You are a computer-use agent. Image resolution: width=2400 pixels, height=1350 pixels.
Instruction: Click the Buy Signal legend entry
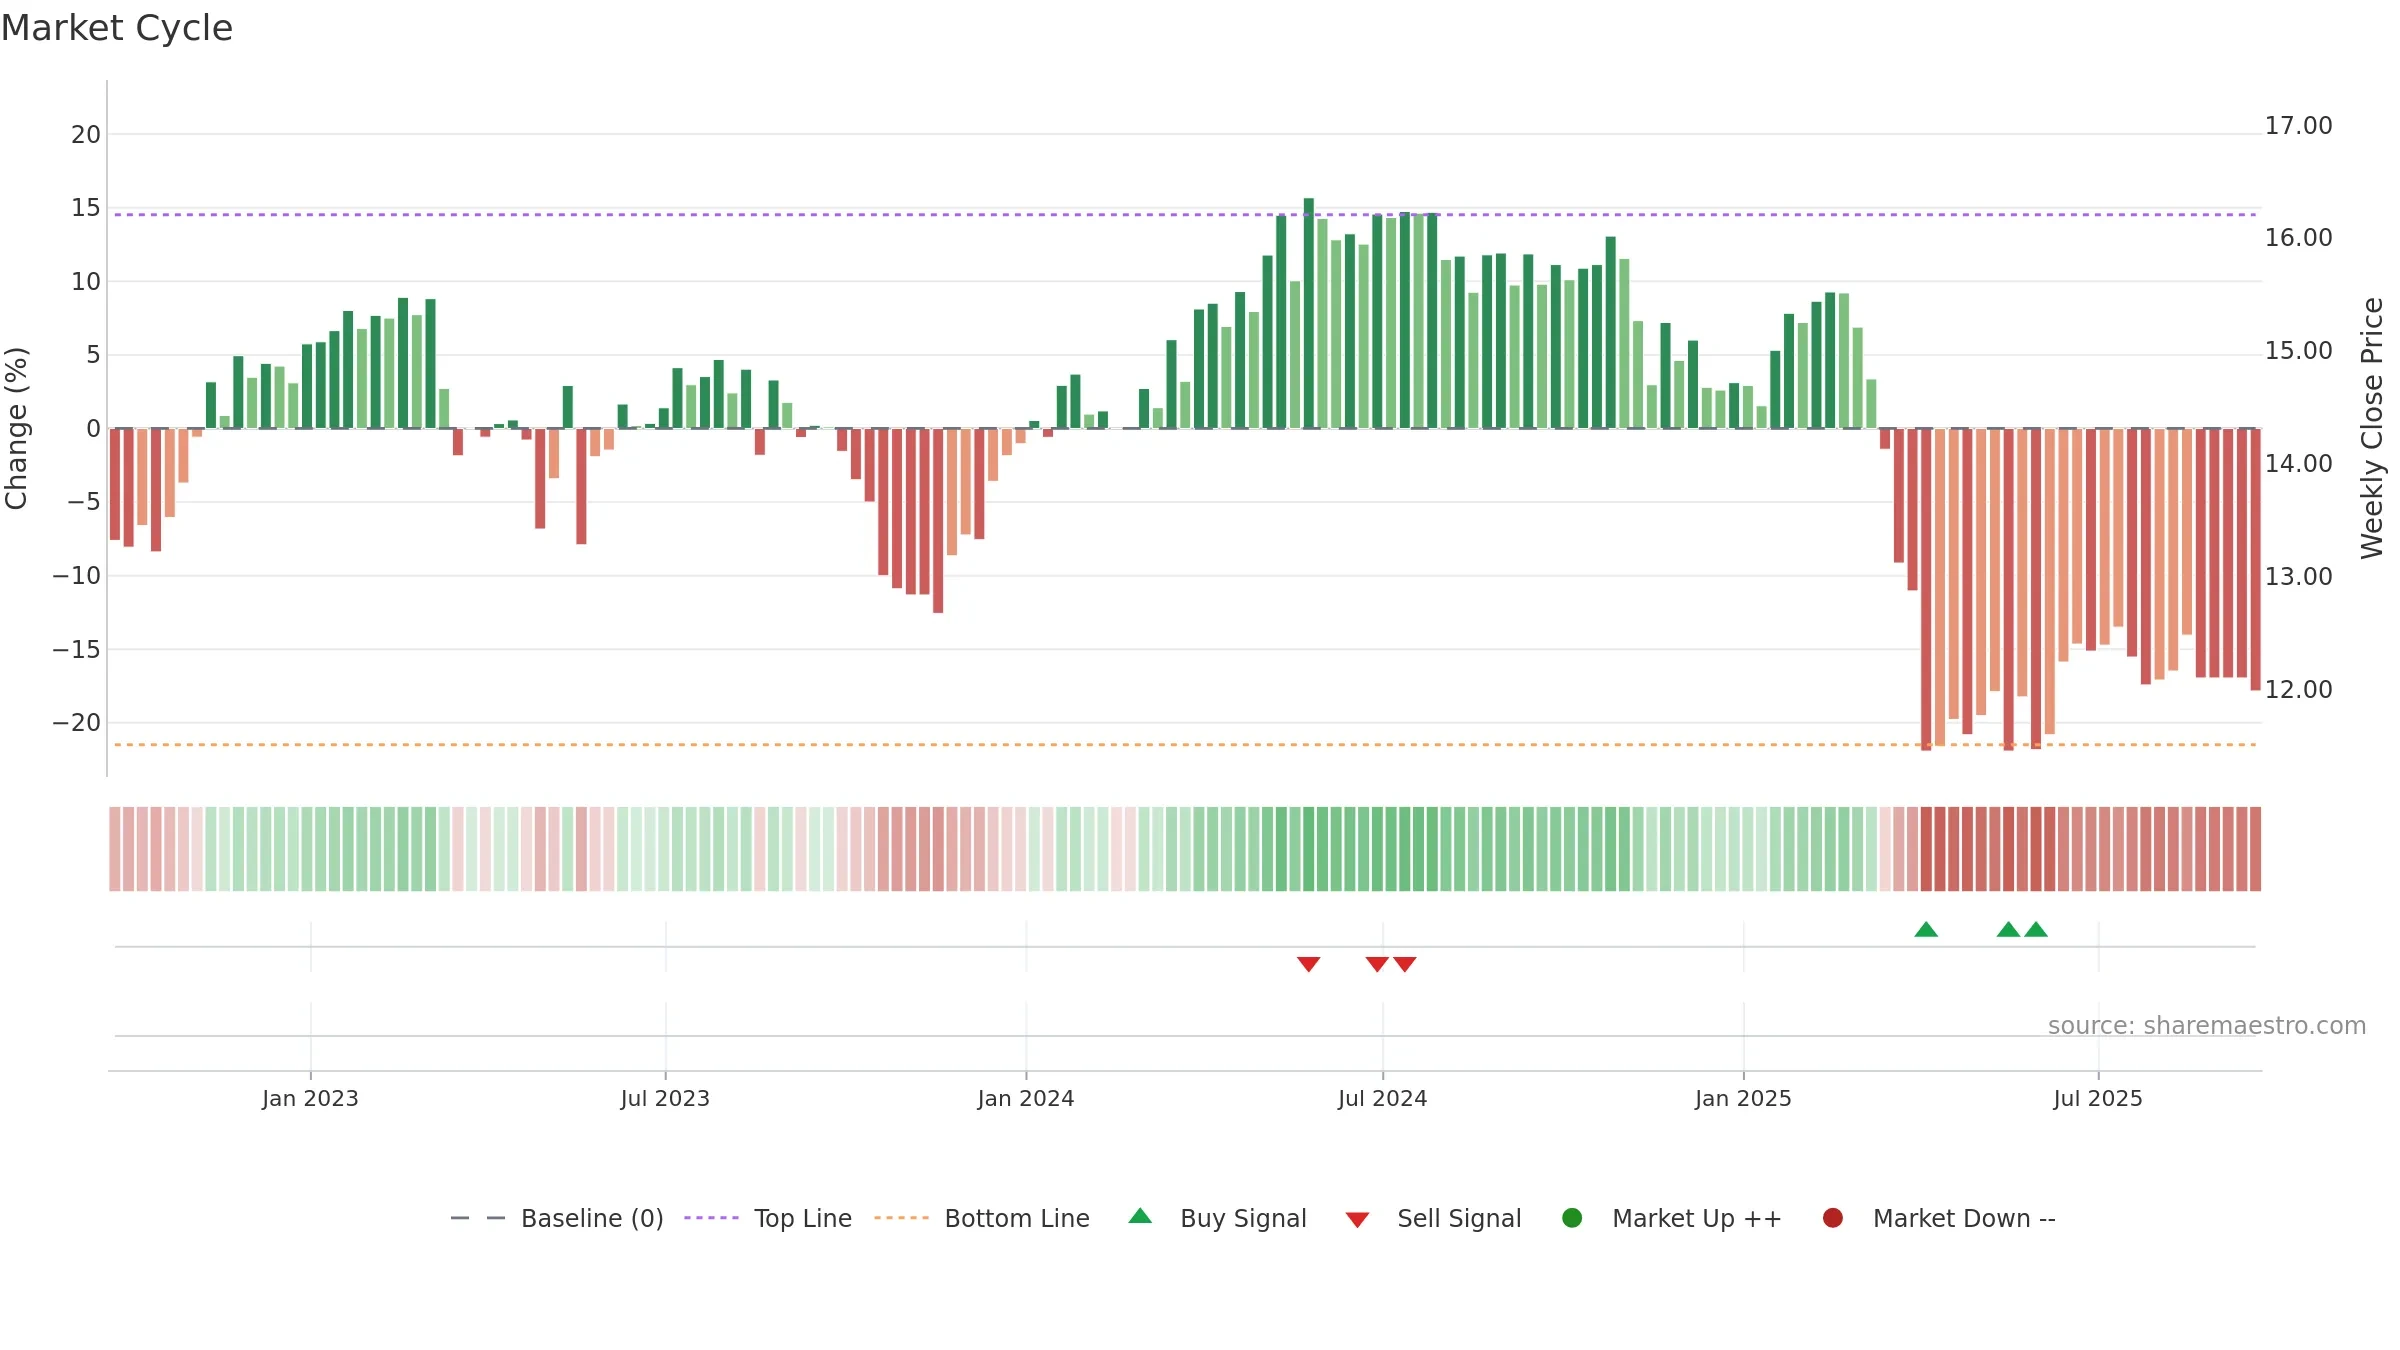(x=1217, y=1218)
